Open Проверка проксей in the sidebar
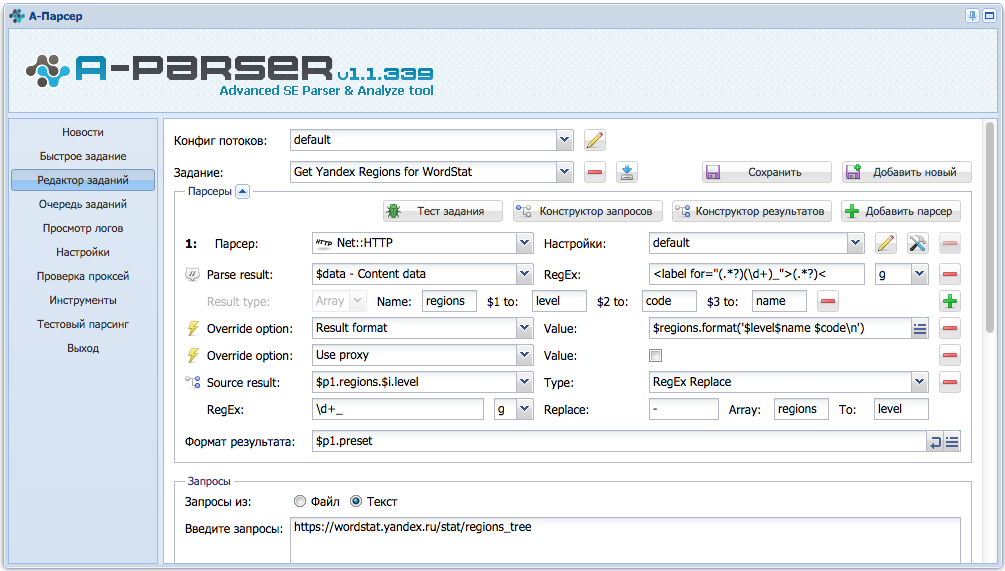This screenshot has width=1005, height=571. (x=83, y=276)
